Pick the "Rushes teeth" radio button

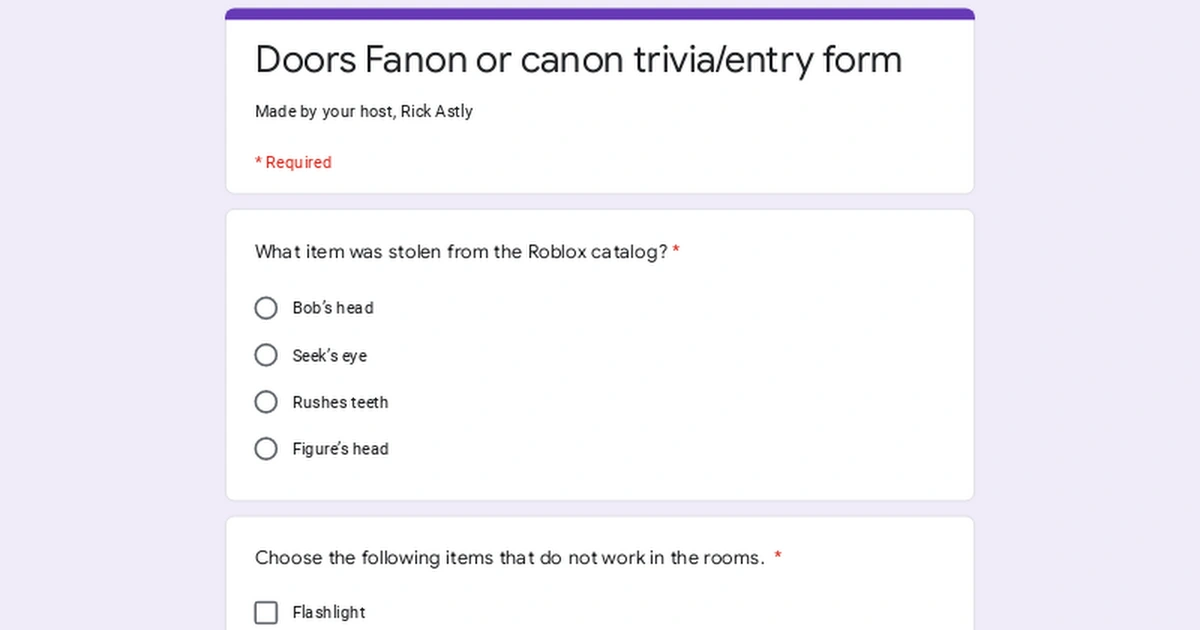point(266,402)
